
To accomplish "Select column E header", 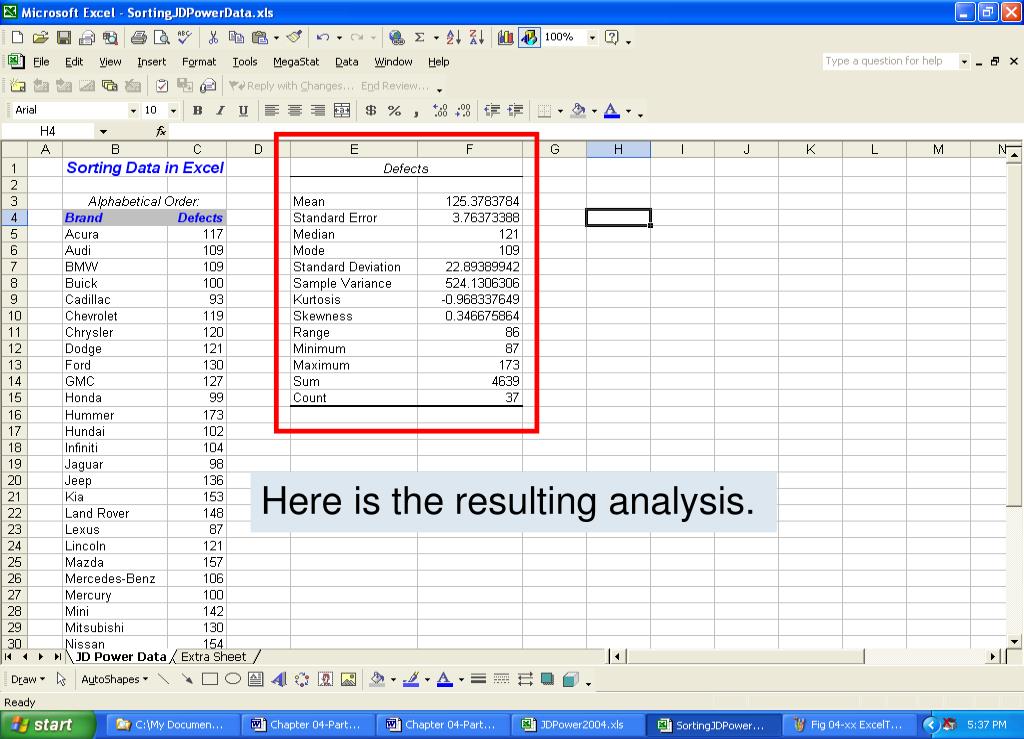I will [x=354, y=149].
